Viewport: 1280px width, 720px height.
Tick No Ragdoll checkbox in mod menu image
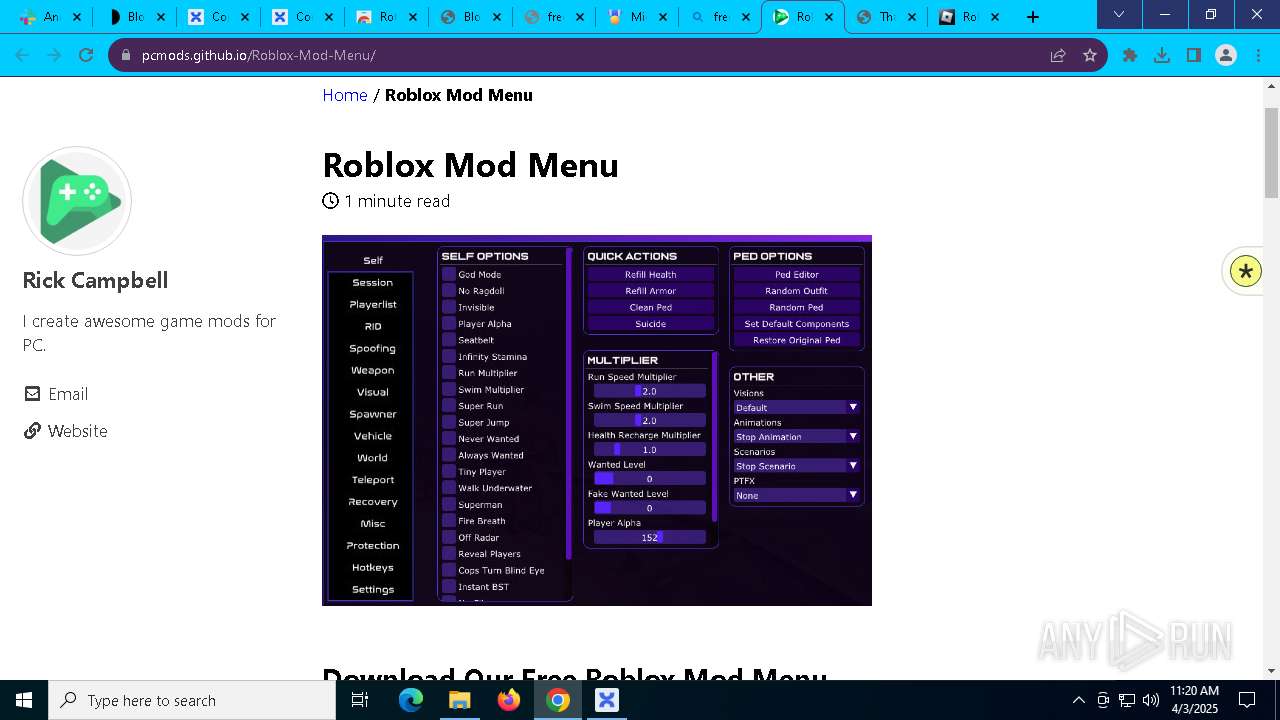(x=449, y=291)
